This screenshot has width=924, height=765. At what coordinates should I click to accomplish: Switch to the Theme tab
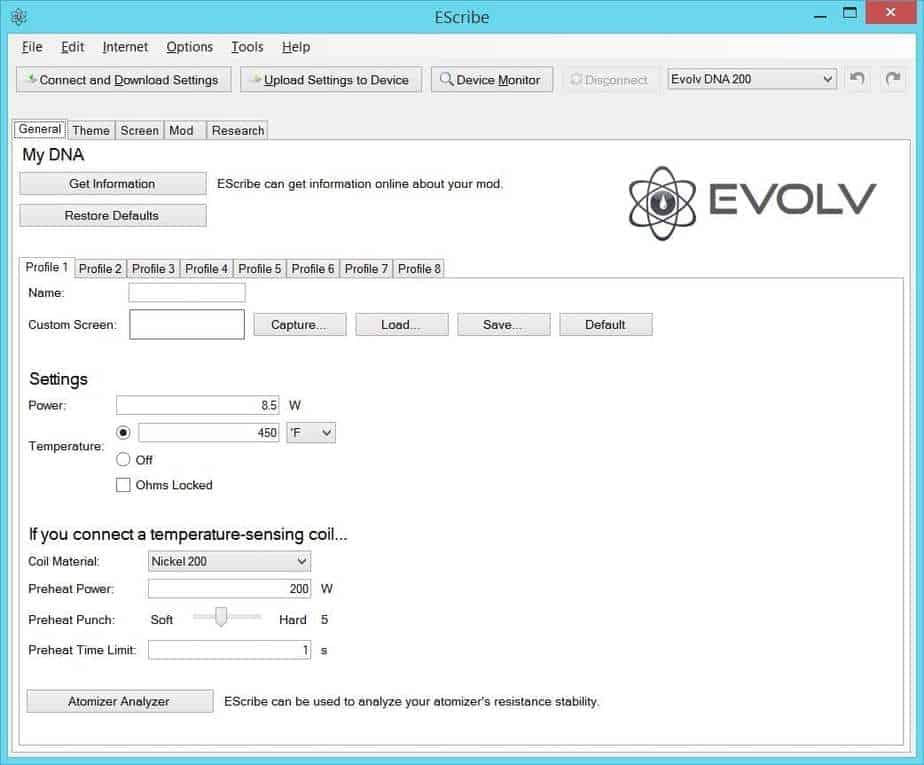pyautogui.click(x=91, y=130)
